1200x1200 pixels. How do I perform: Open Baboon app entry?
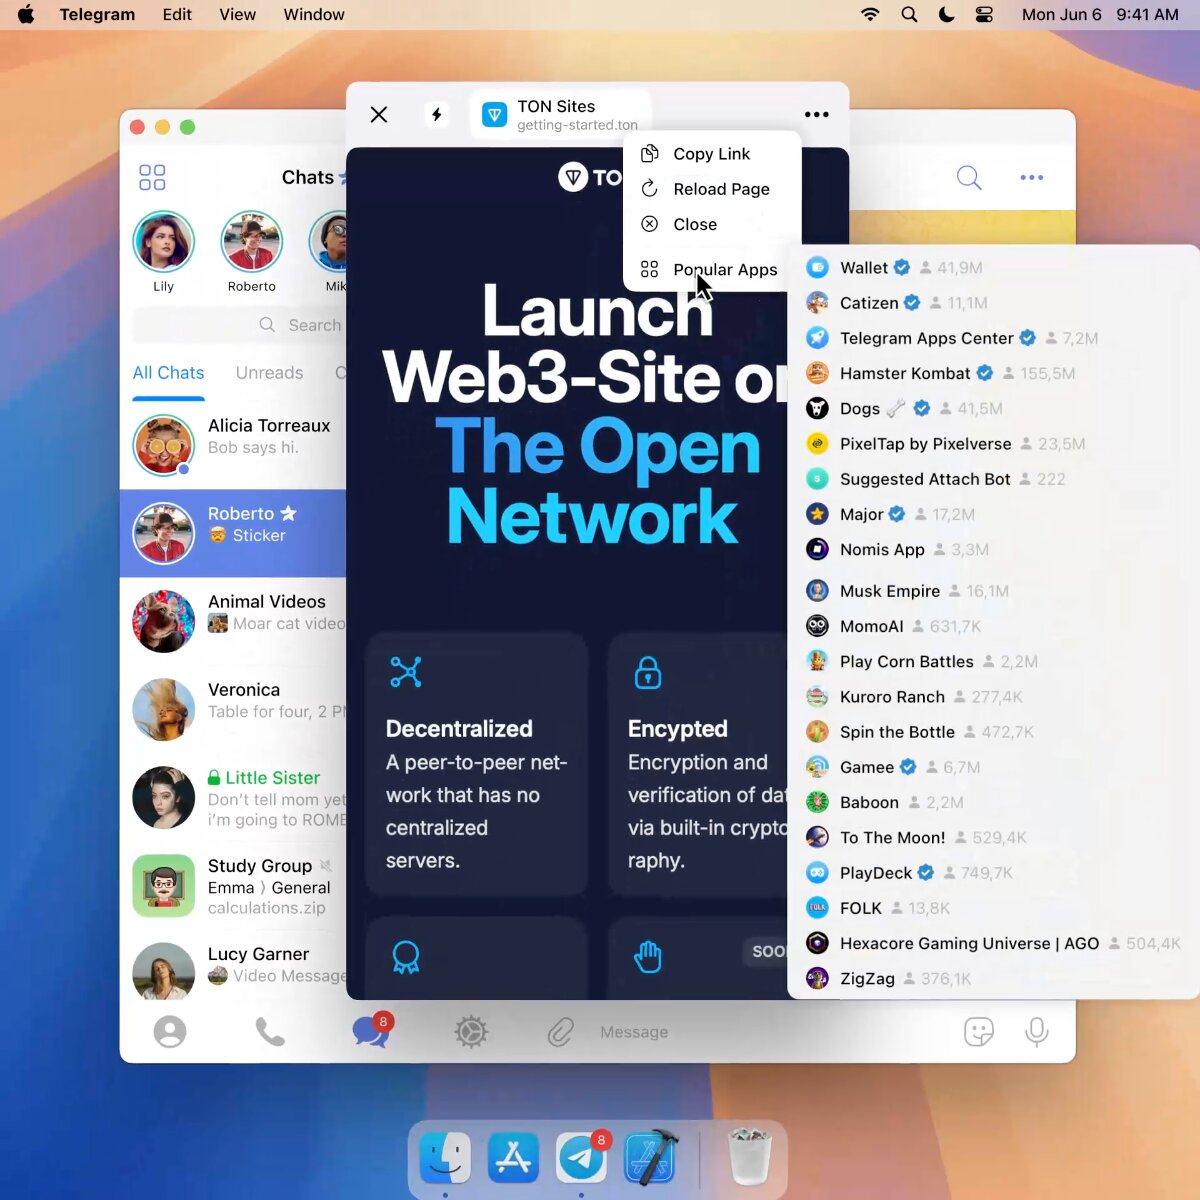[992, 802]
